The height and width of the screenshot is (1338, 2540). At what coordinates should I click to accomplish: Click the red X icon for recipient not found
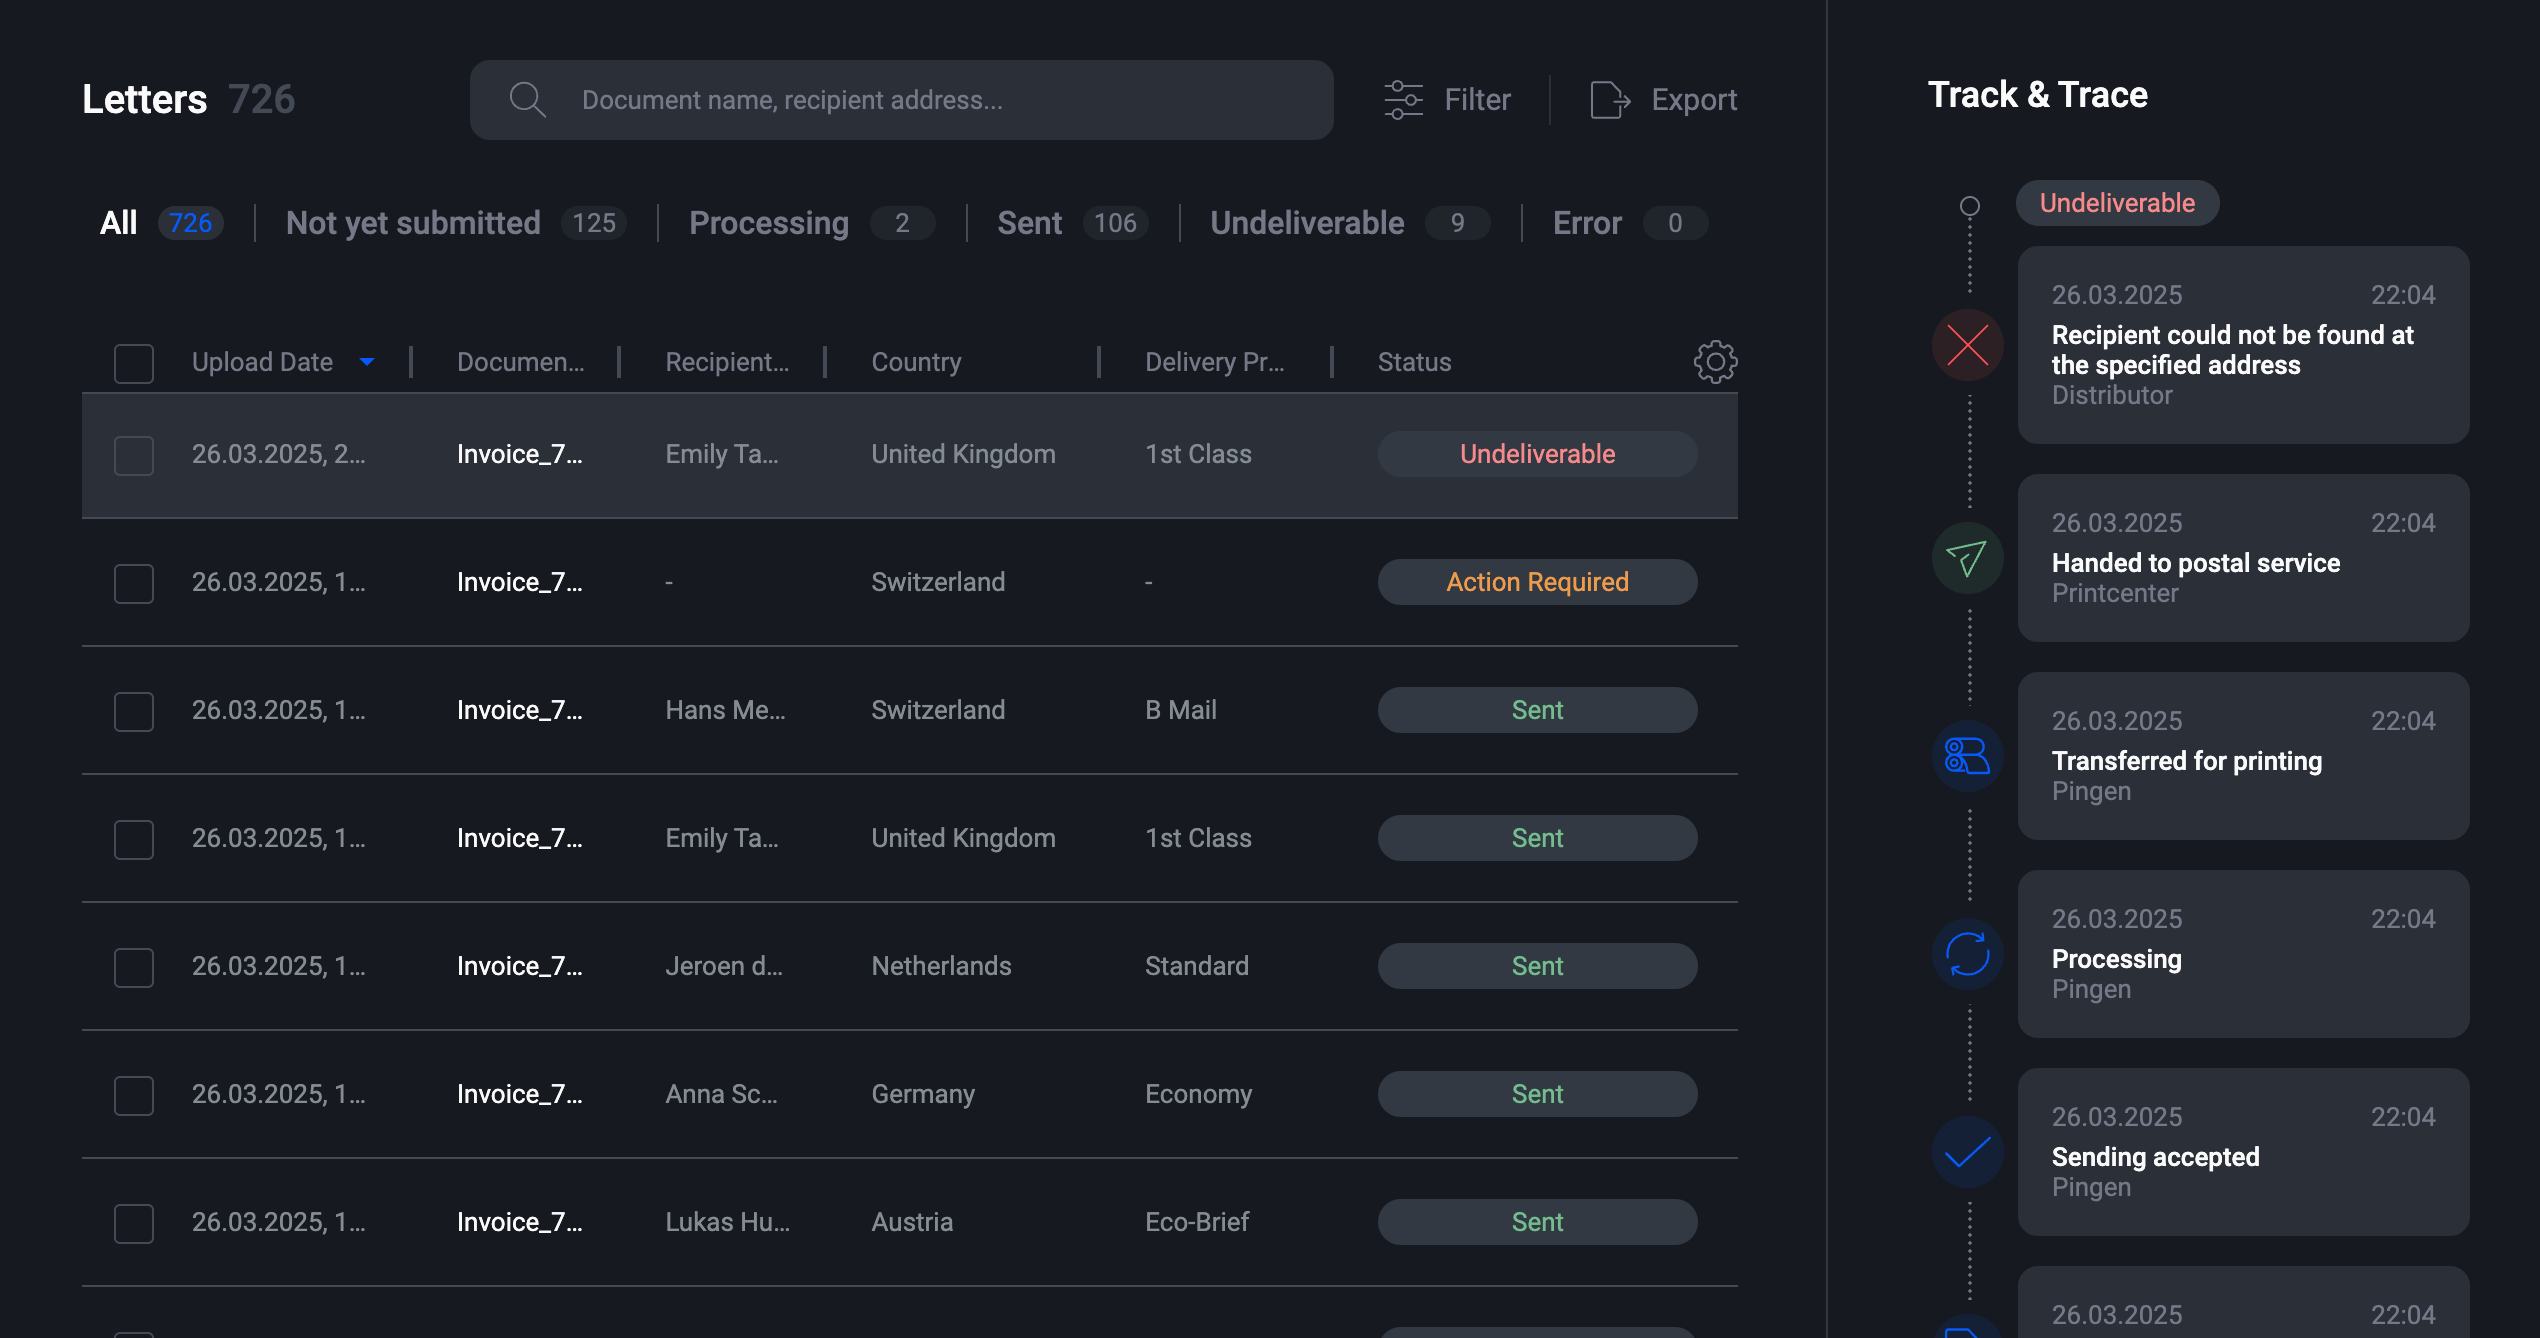coord(1967,345)
